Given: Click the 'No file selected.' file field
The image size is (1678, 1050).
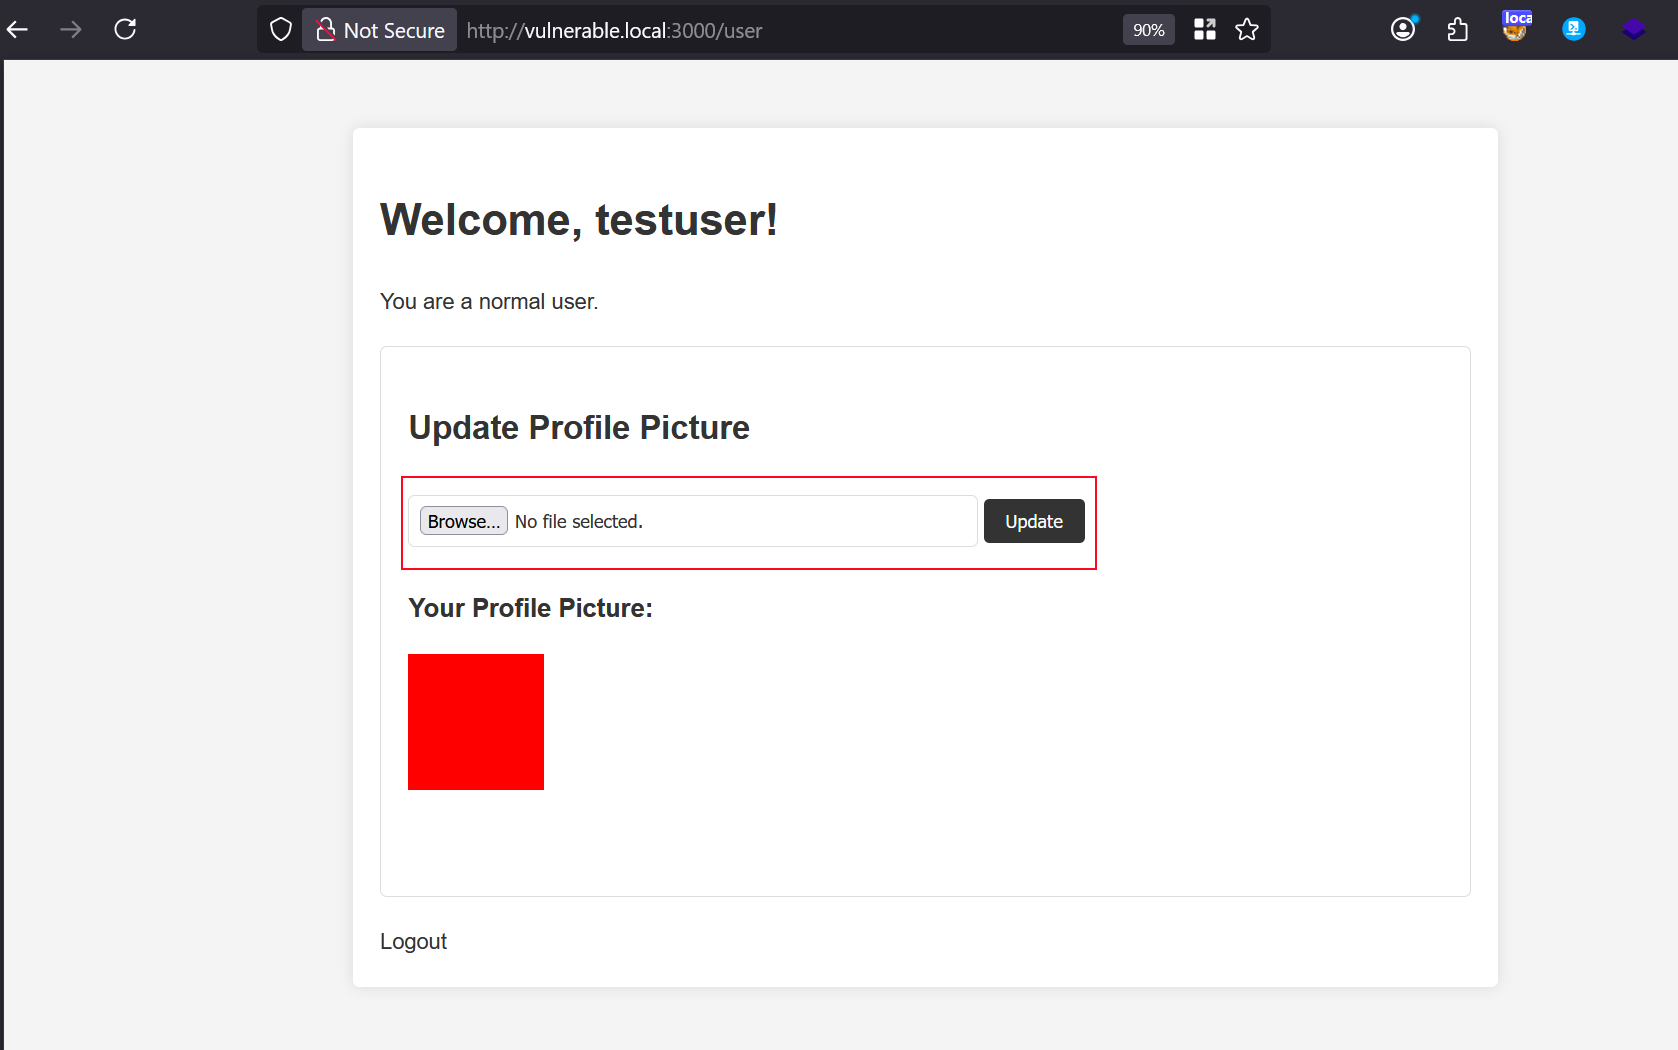Looking at the screenshot, I should coord(693,521).
